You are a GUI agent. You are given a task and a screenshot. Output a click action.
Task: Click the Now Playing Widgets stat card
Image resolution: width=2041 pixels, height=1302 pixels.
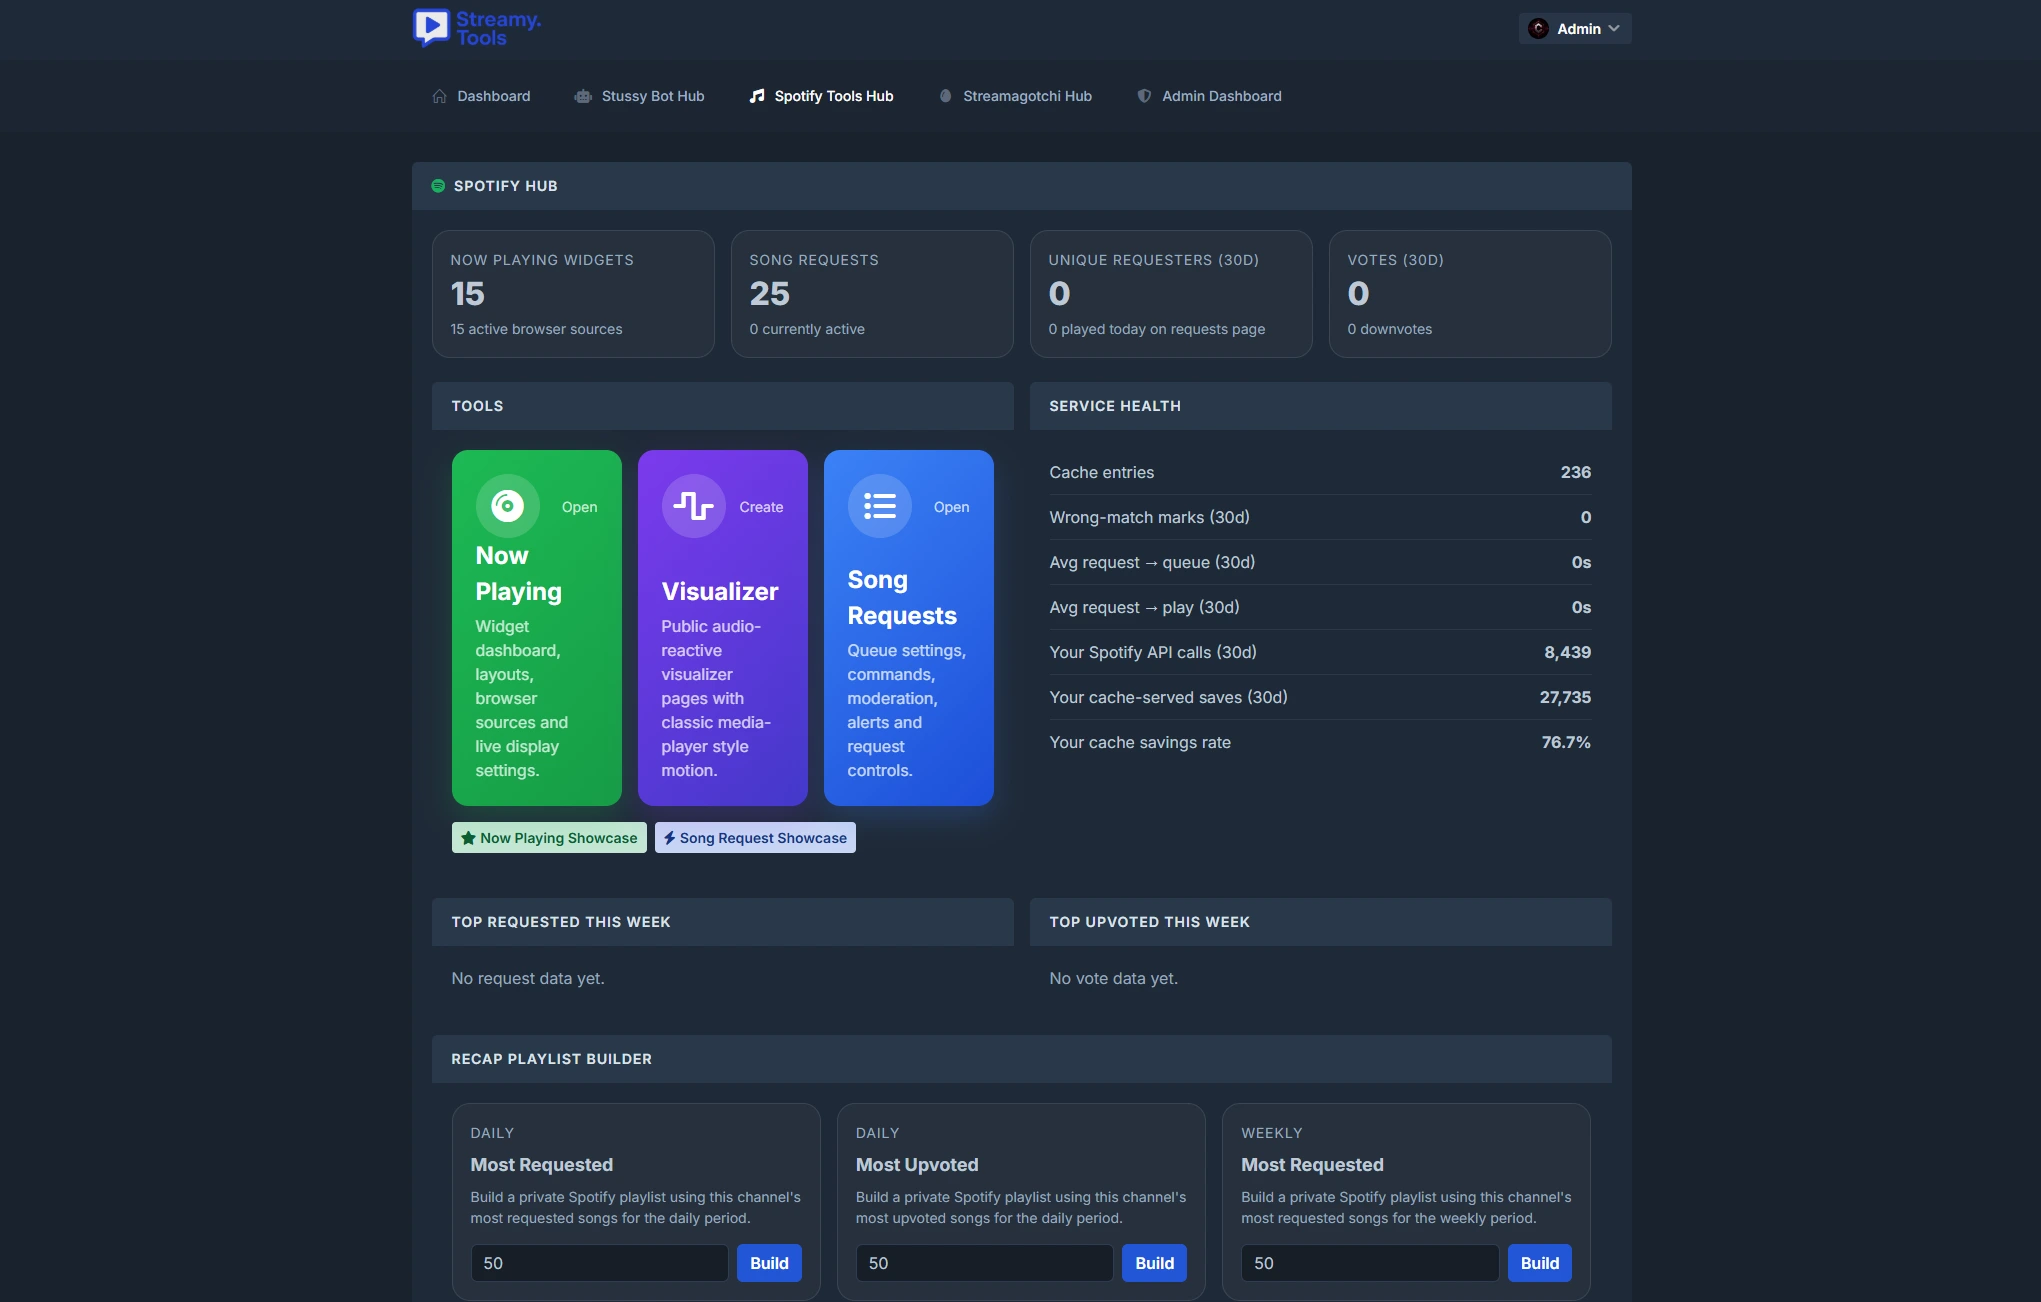click(573, 294)
